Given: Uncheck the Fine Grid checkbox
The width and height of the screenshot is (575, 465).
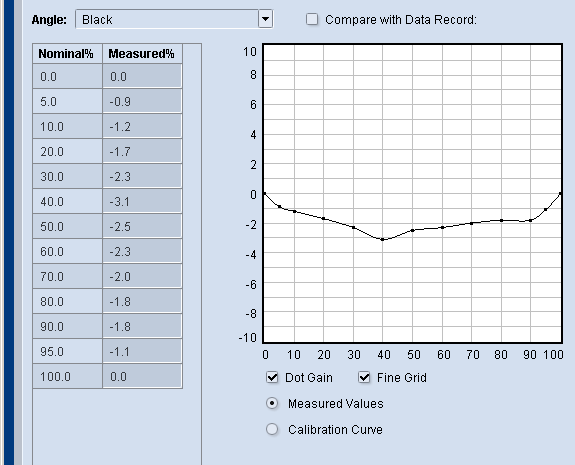Looking at the screenshot, I should pyautogui.click(x=364, y=377).
